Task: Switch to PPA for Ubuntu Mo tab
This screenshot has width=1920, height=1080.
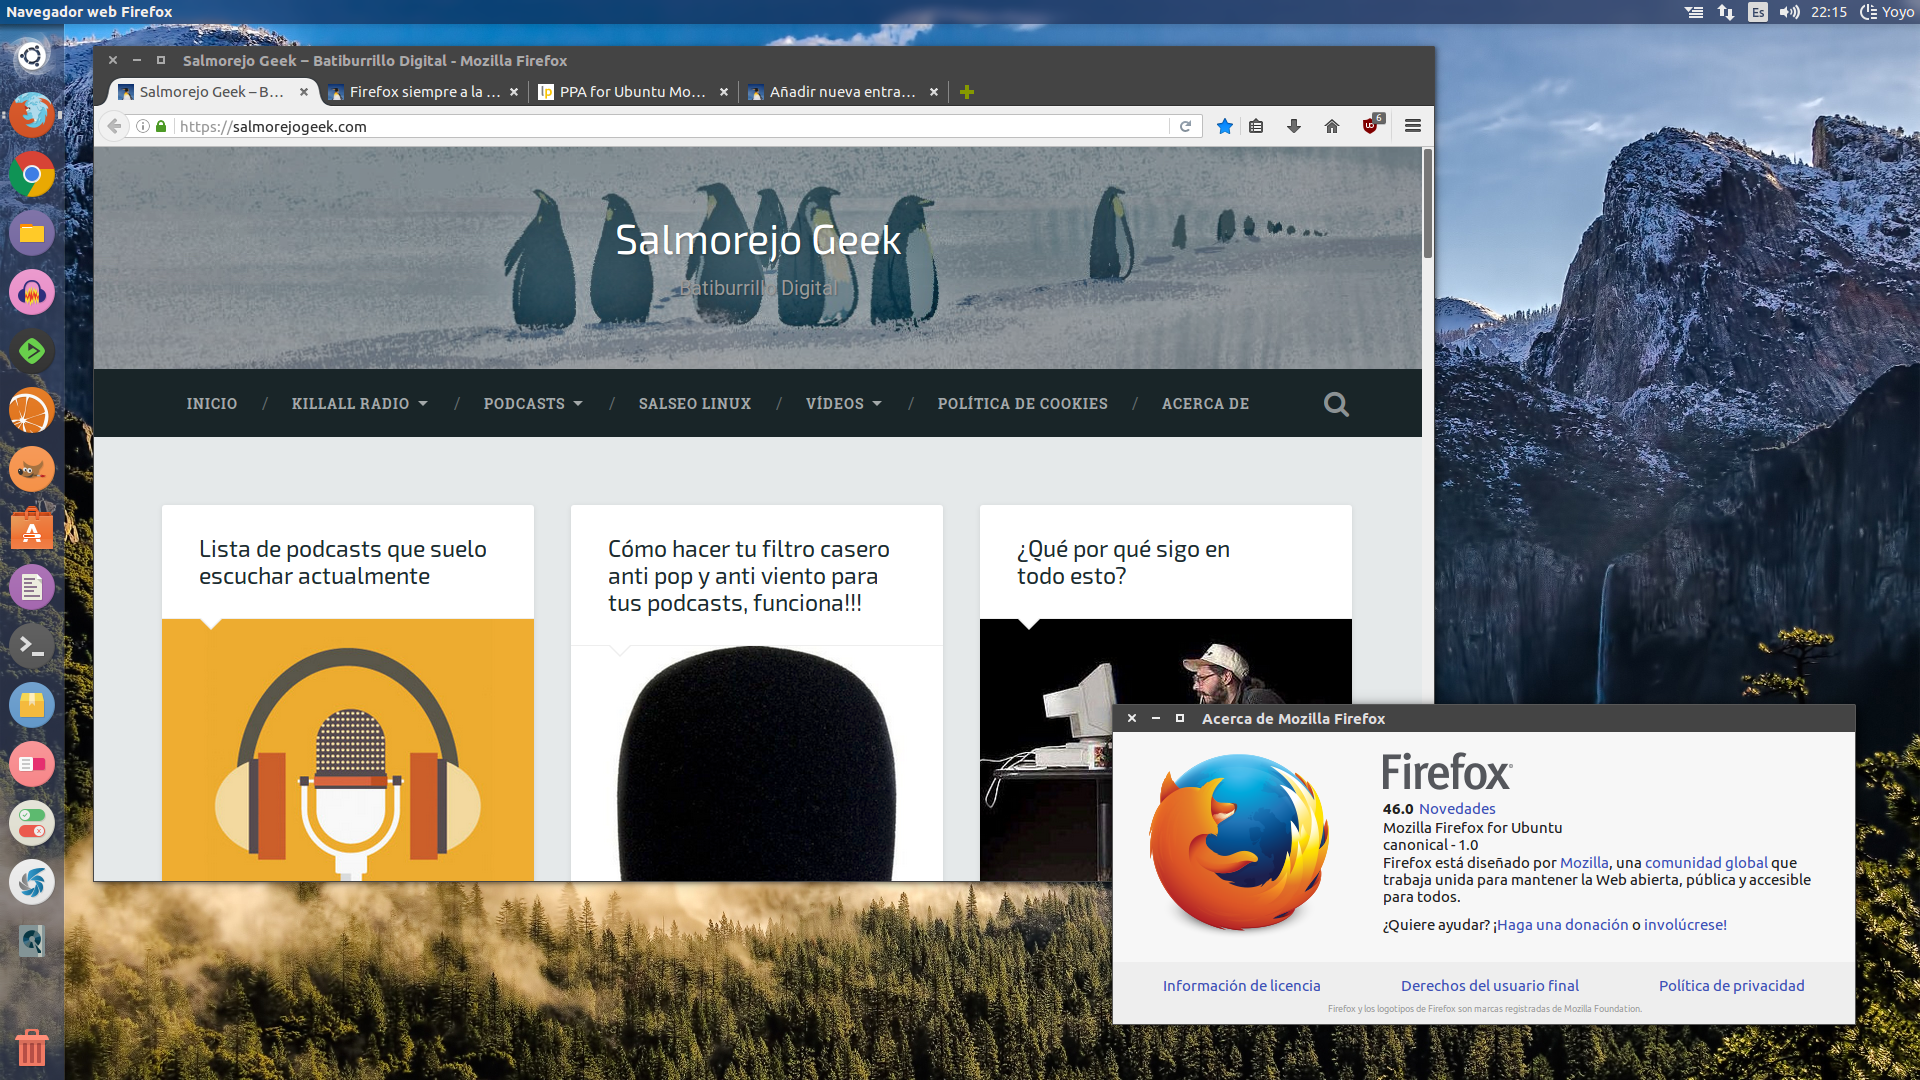Action: (634, 92)
